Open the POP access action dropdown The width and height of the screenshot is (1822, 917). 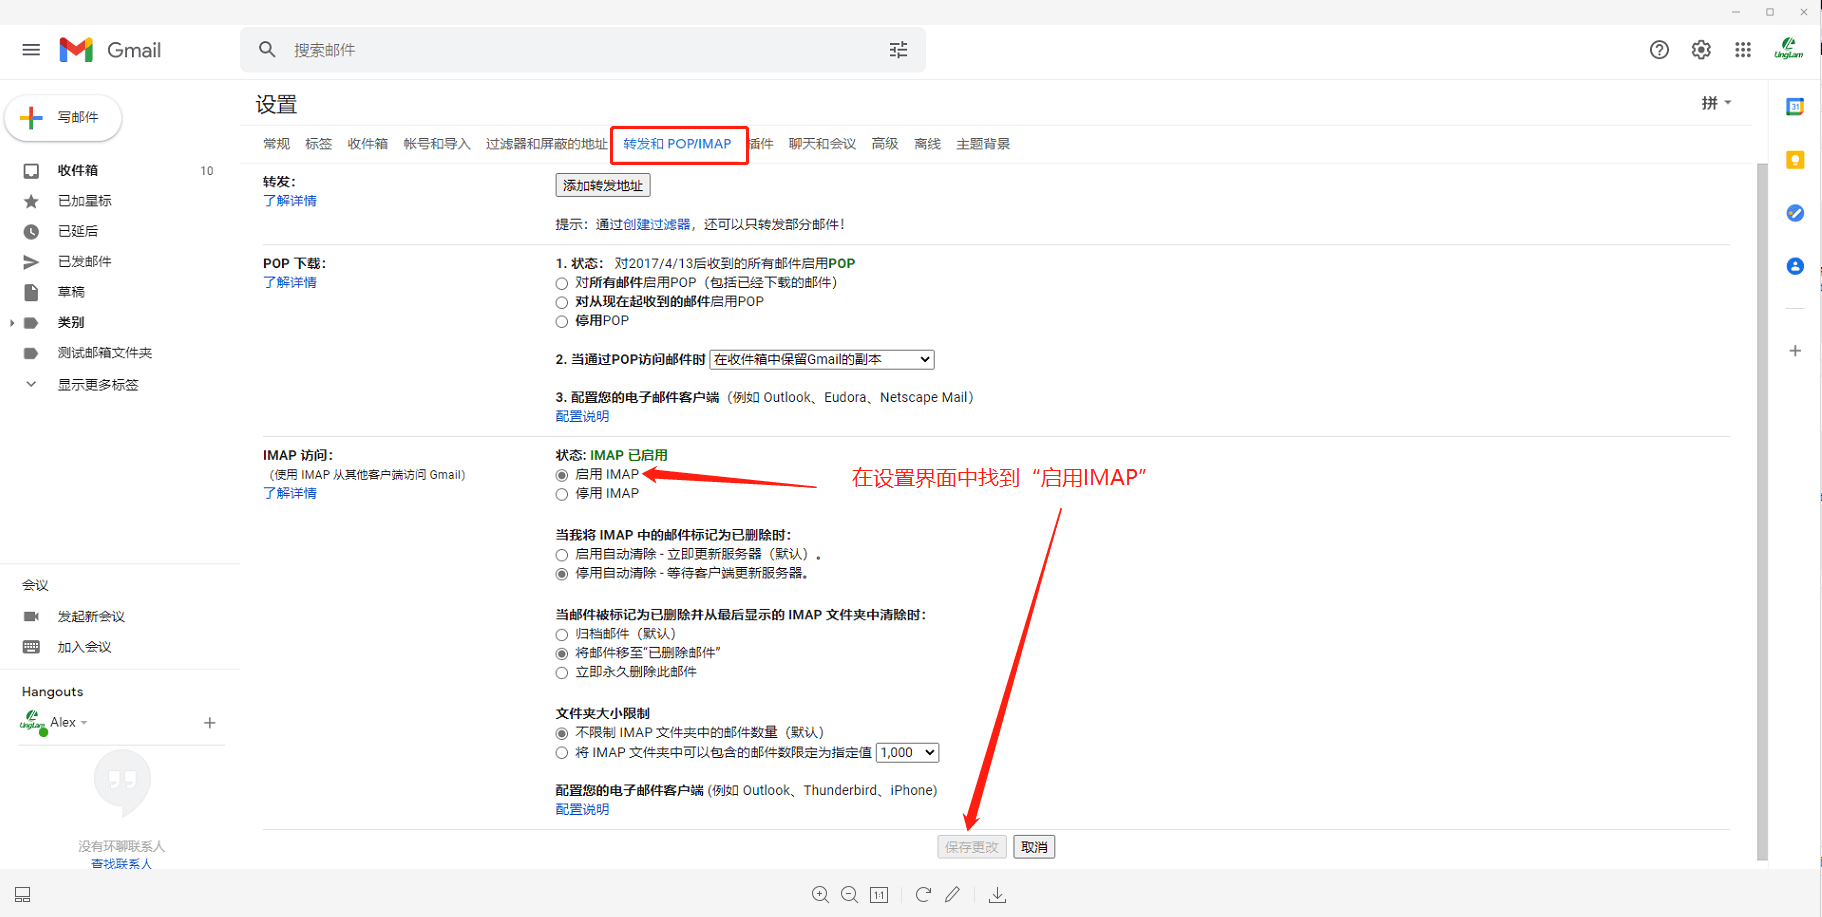tap(821, 360)
